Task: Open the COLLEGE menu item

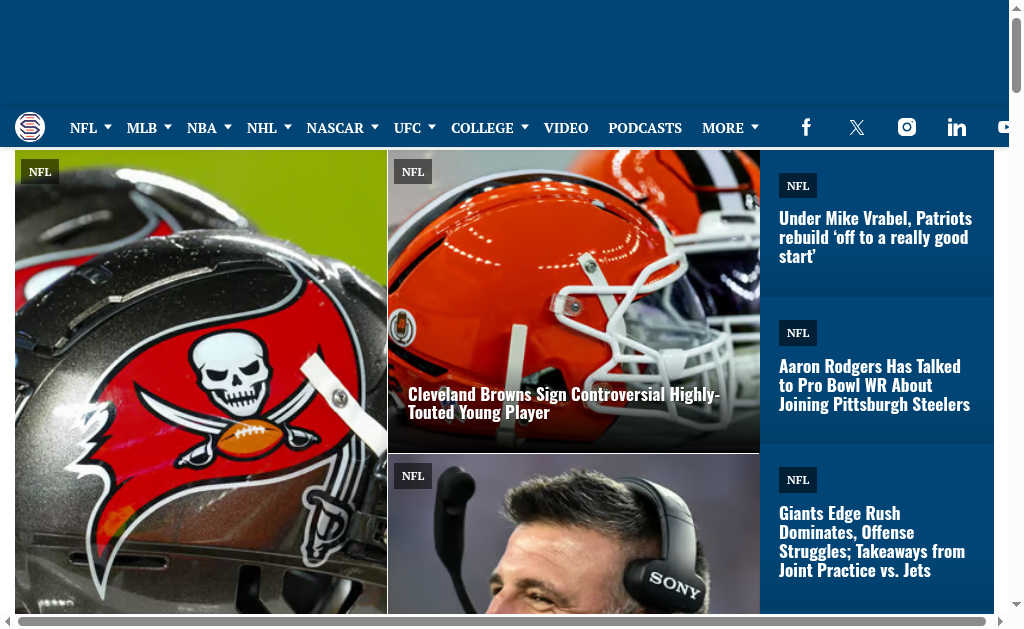Action: click(x=483, y=128)
